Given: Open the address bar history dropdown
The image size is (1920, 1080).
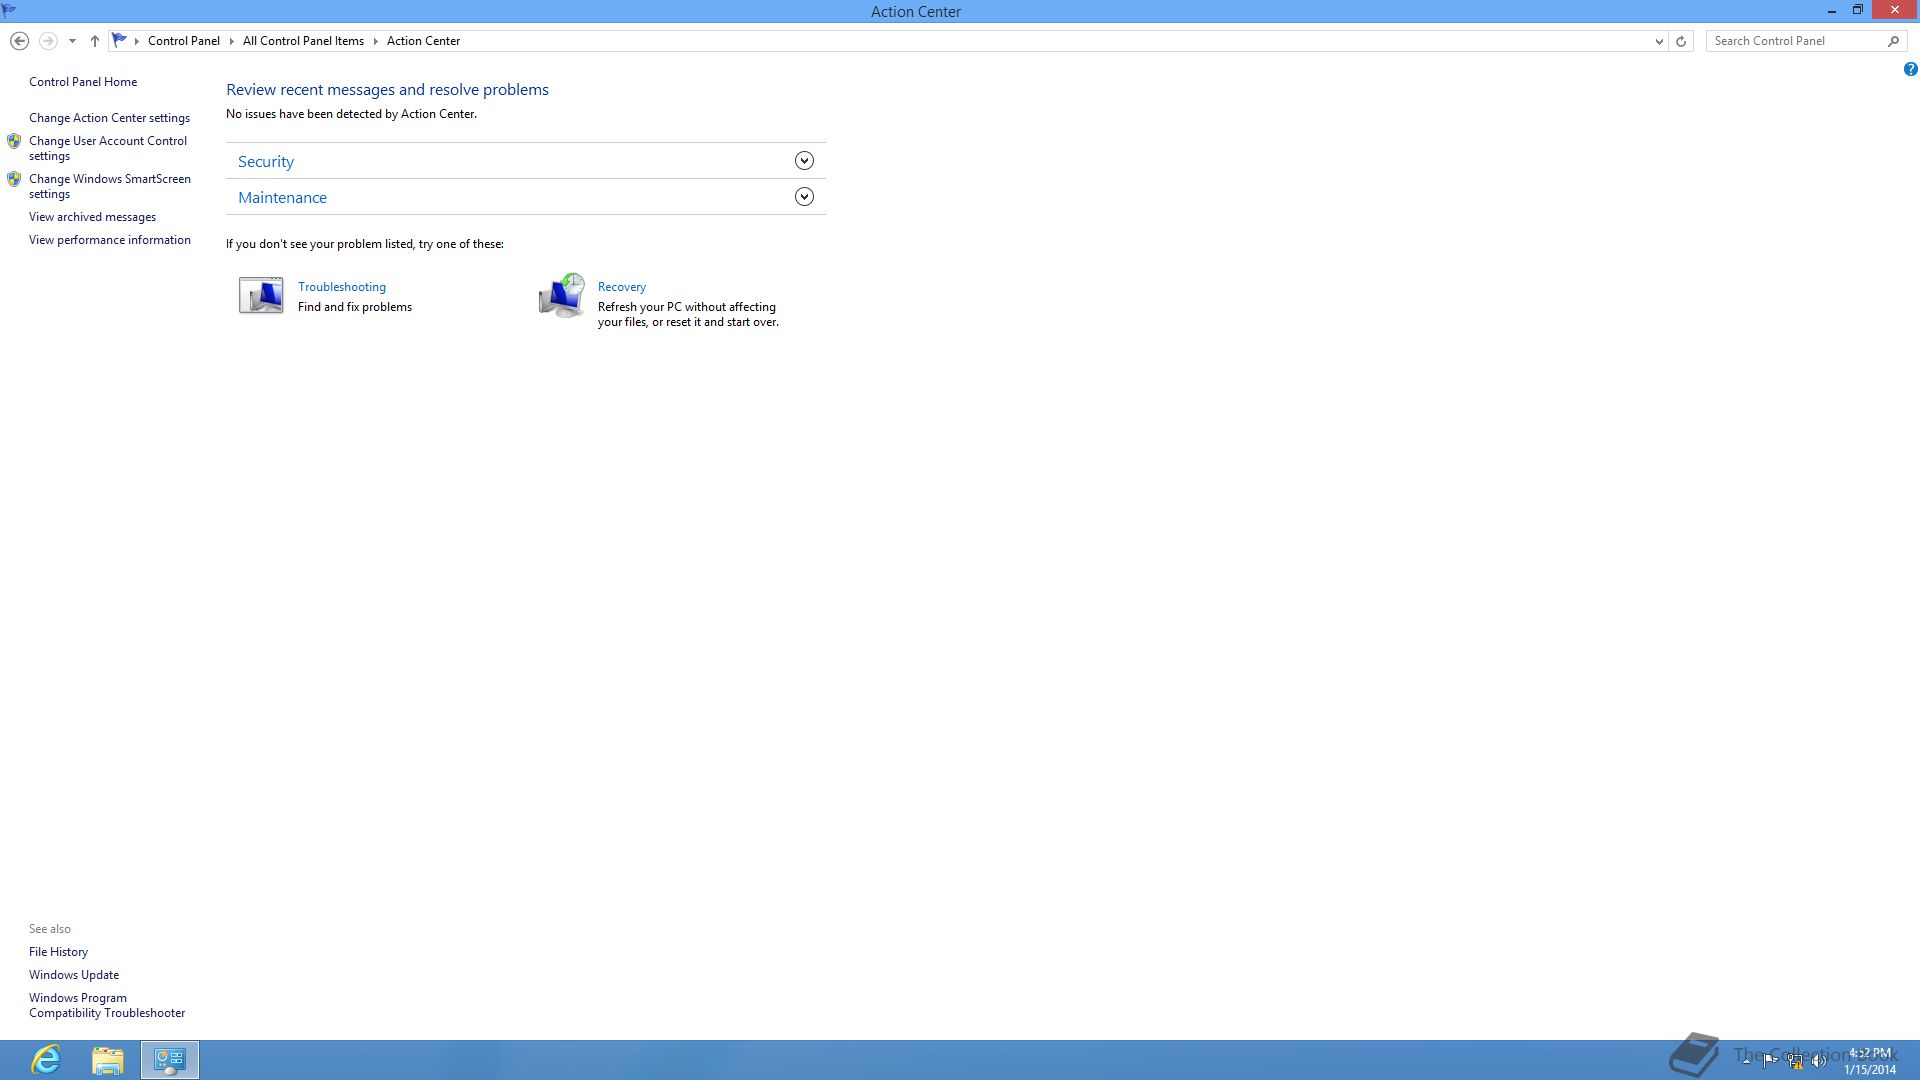Looking at the screenshot, I should click(1659, 41).
